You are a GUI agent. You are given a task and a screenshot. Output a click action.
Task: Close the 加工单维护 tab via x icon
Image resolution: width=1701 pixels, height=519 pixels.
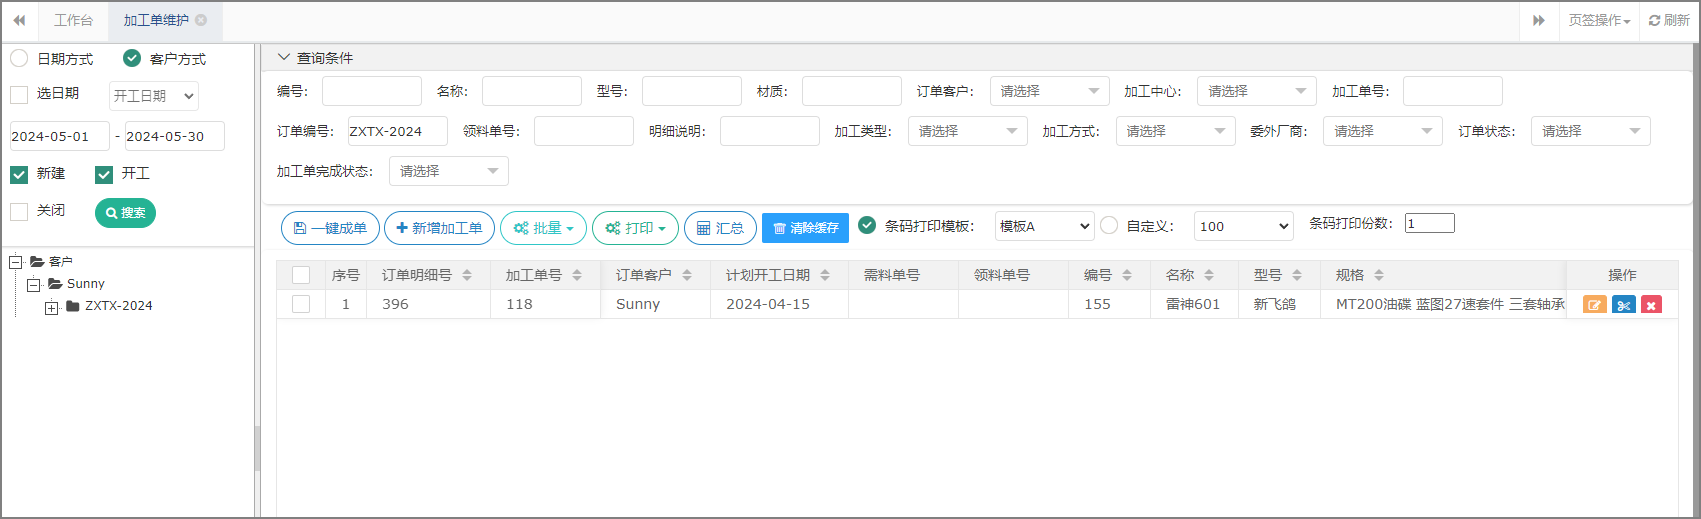click(x=201, y=20)
